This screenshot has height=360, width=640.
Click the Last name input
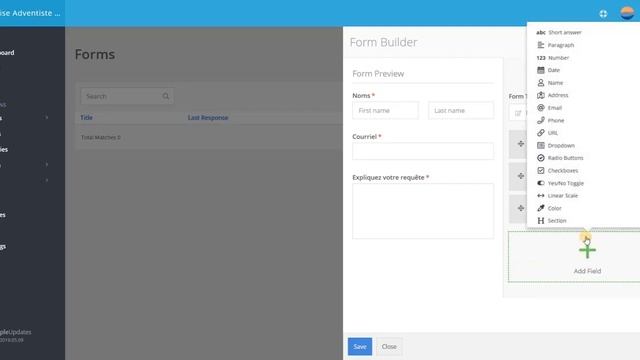tap(461, 111)
